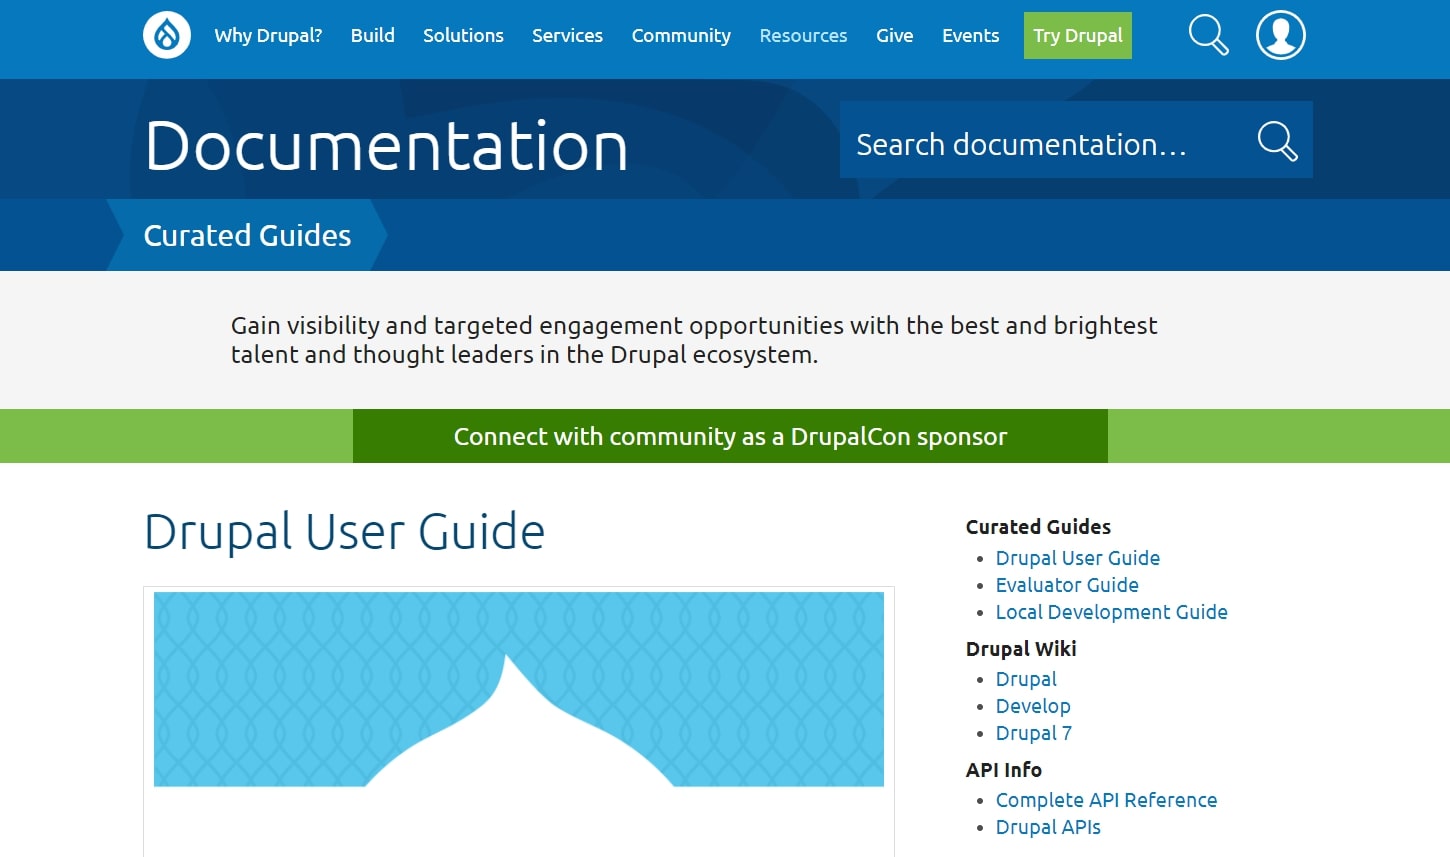Image resolution: width=1450 pixels, height=857 pixels.
Task: Open the Evaluator Guide link
Action: (1067, 585)
